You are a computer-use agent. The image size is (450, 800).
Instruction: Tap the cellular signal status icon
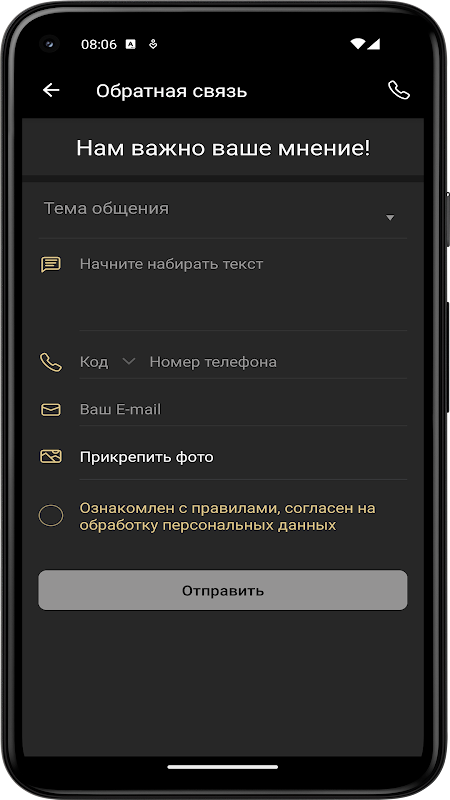373,44
